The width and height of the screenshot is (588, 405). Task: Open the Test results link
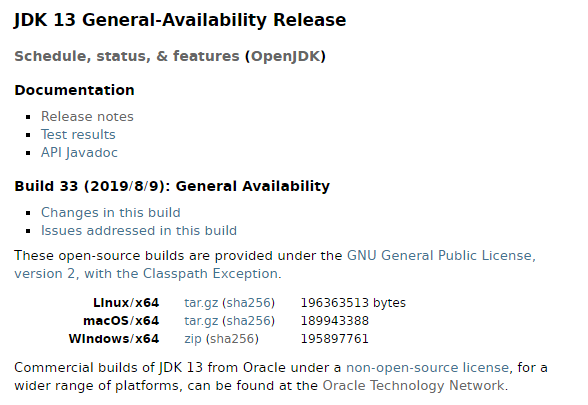coord(78,135)
